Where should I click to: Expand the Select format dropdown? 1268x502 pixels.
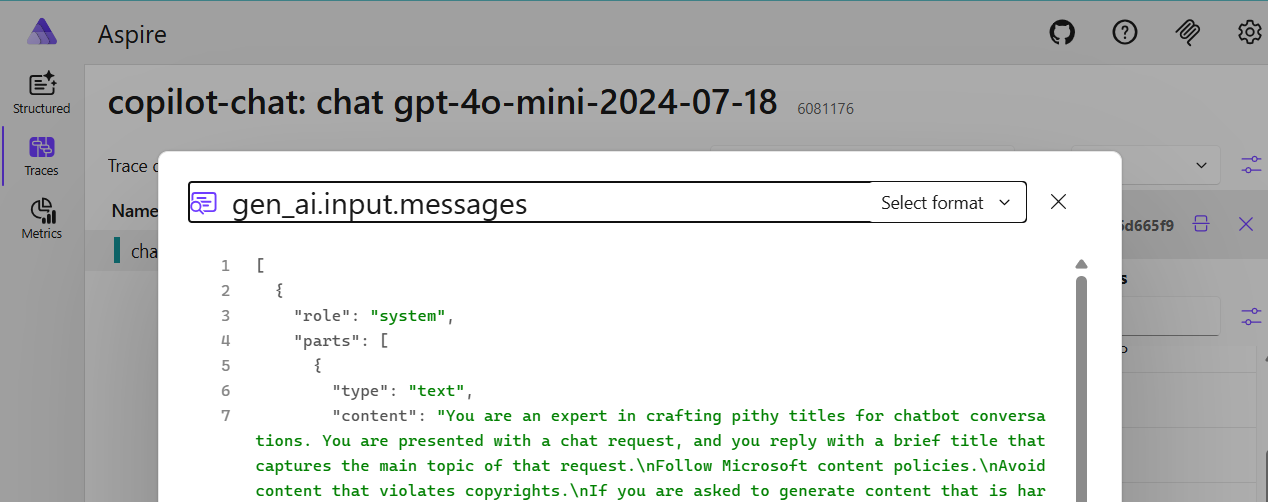946,203
